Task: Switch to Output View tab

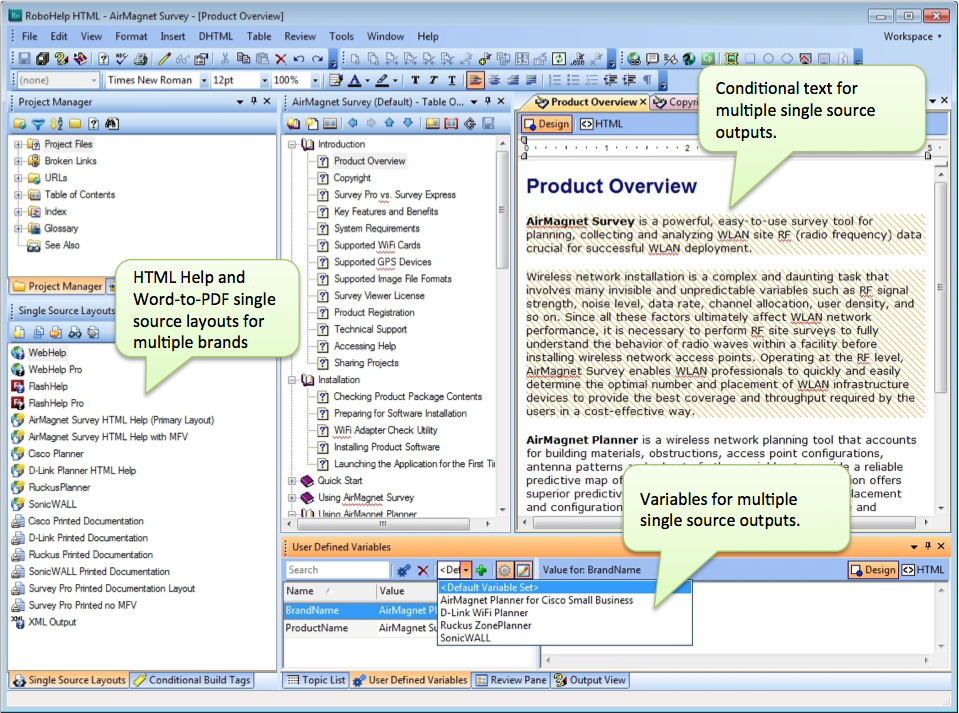Action: 590,680
